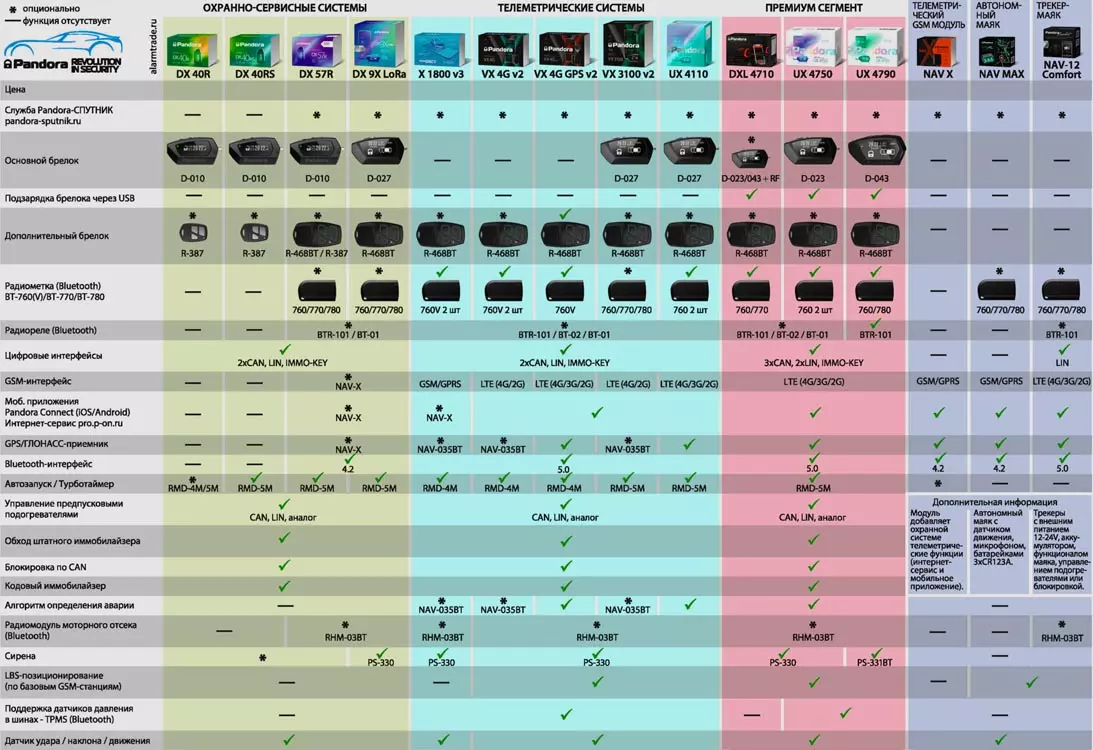This screenshot has height=750, width=1093.
Task: Click the D-010 key fob under DX 57R
Action: pyautogui.click(x=316, y=150)
